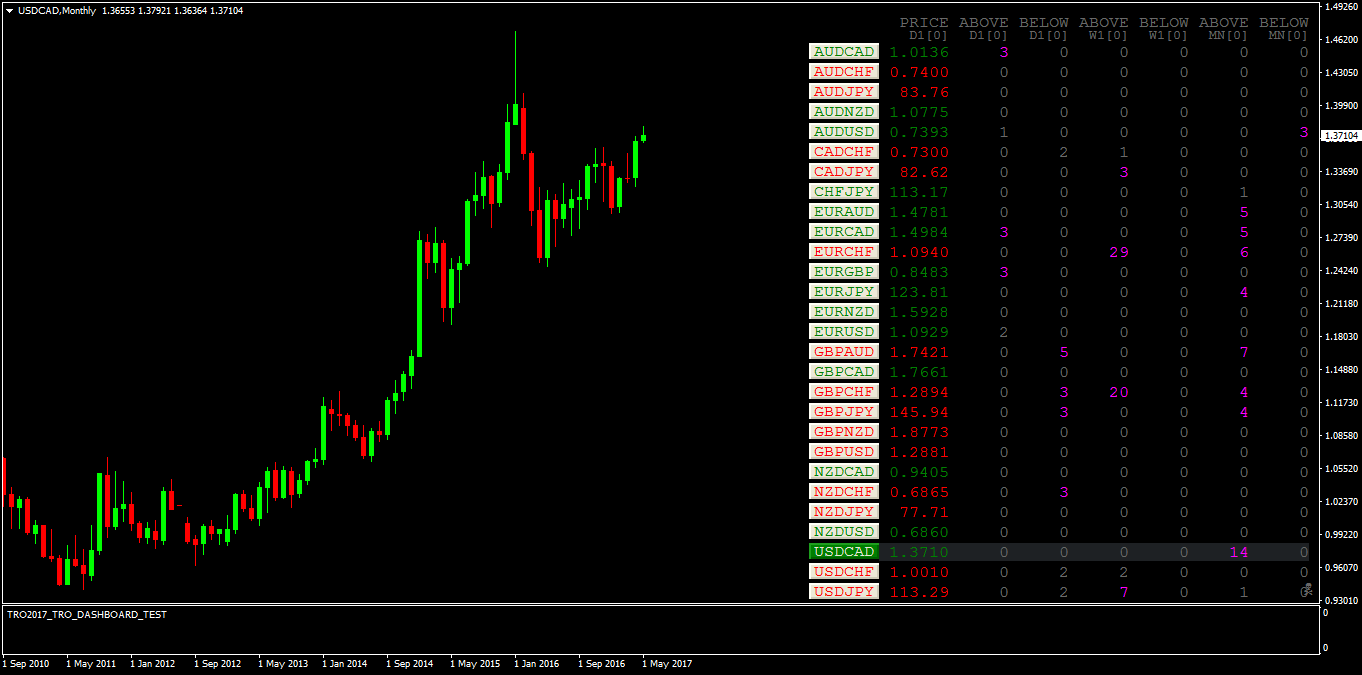Click the USDCAD price 1.3710
The width and height of the screenshot is (1362, 675).
click(919, 552)
